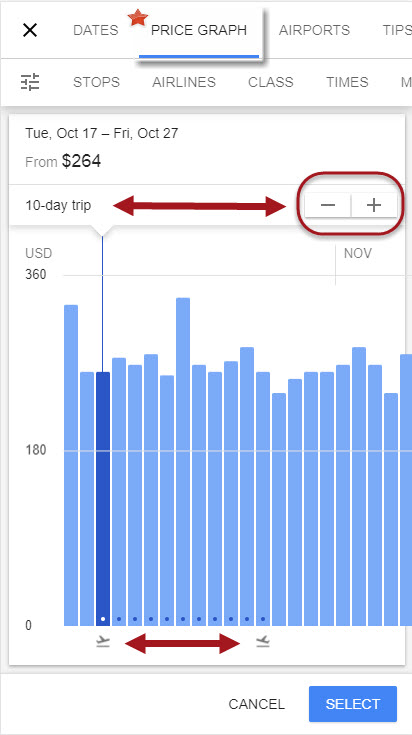The width and height of the screenshot is (412, 735).
Task: Open the Airports tab
Action: 314,30
